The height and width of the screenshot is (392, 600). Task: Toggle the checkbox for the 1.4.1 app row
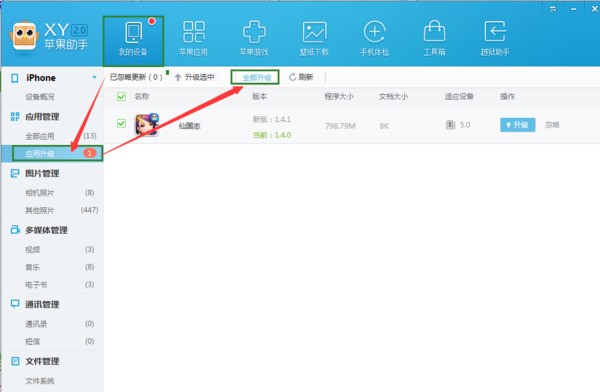121,123
